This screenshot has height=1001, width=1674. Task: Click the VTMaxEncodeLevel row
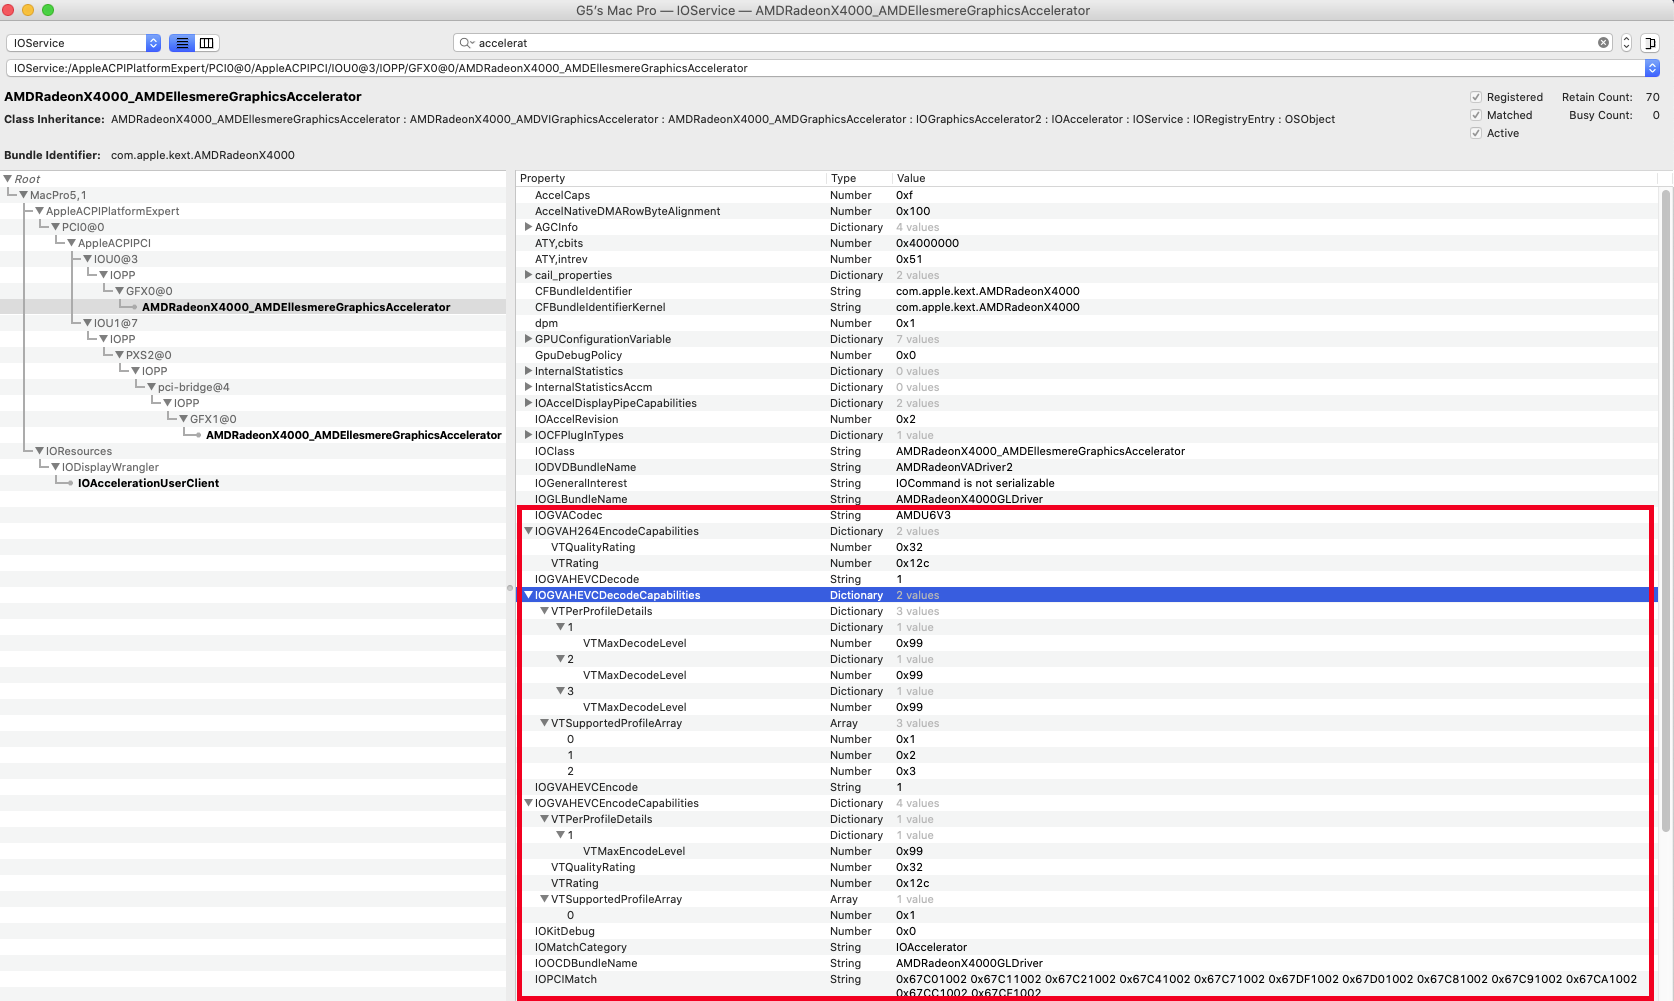pyautogui.click(x=1087, y=851)
